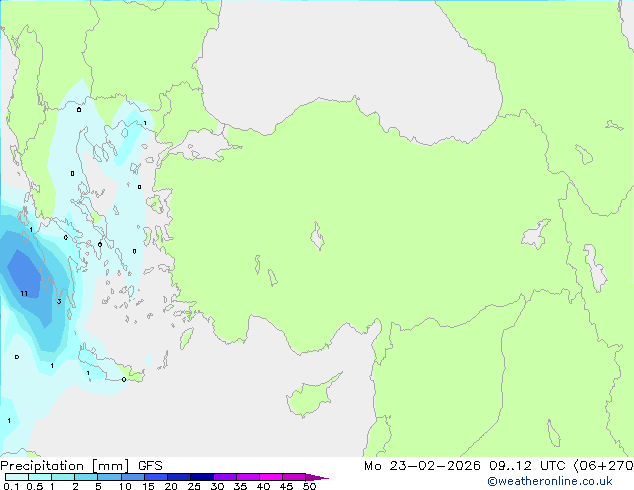The image size is (634, 490).
Task: Pick the 30–35 mm purple legend swatch
Action: click(225, 477)
